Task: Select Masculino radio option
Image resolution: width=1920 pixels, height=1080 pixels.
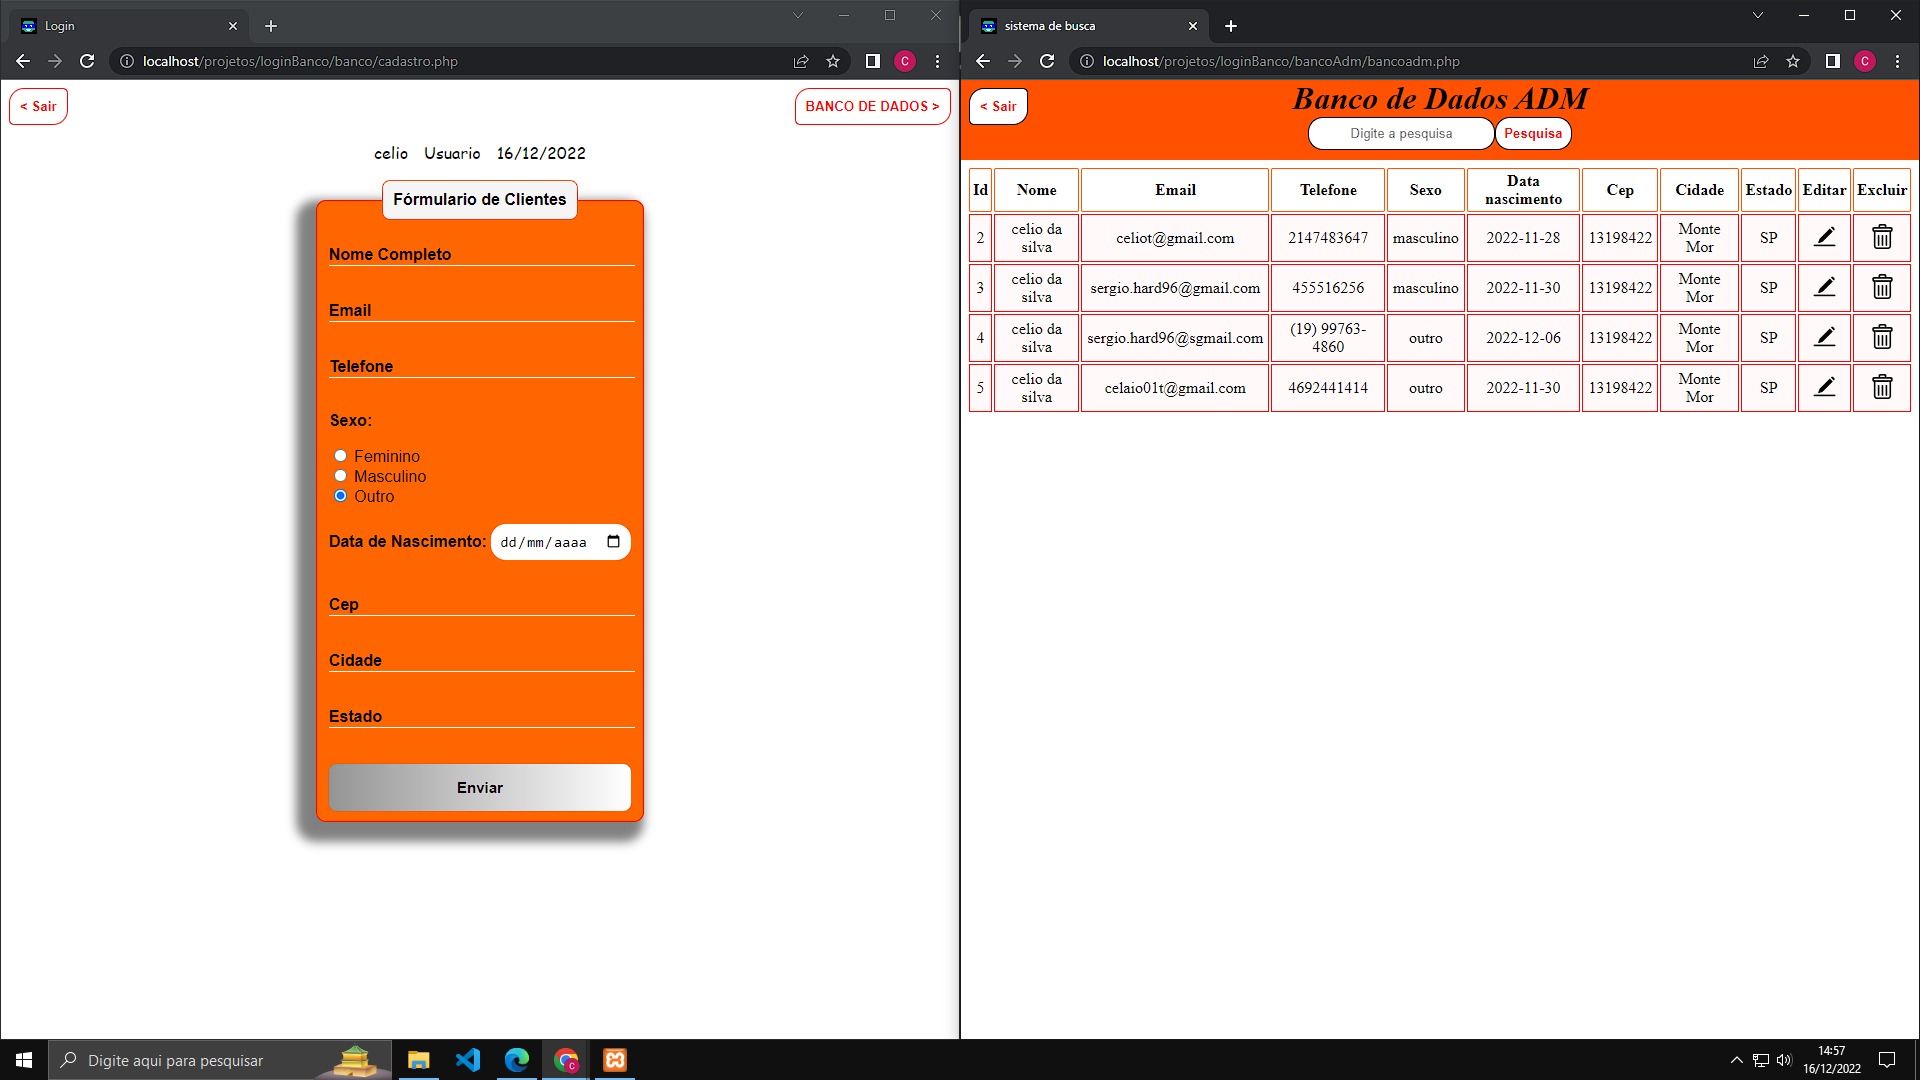Action: coord(340,476)
